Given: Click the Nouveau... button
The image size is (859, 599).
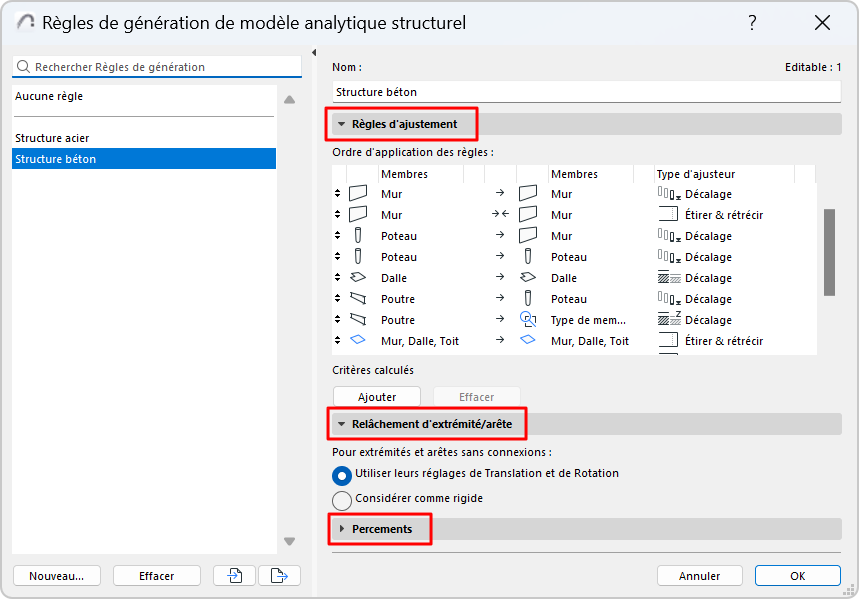Looking at the screenshot, I should [x=56, y=575].
